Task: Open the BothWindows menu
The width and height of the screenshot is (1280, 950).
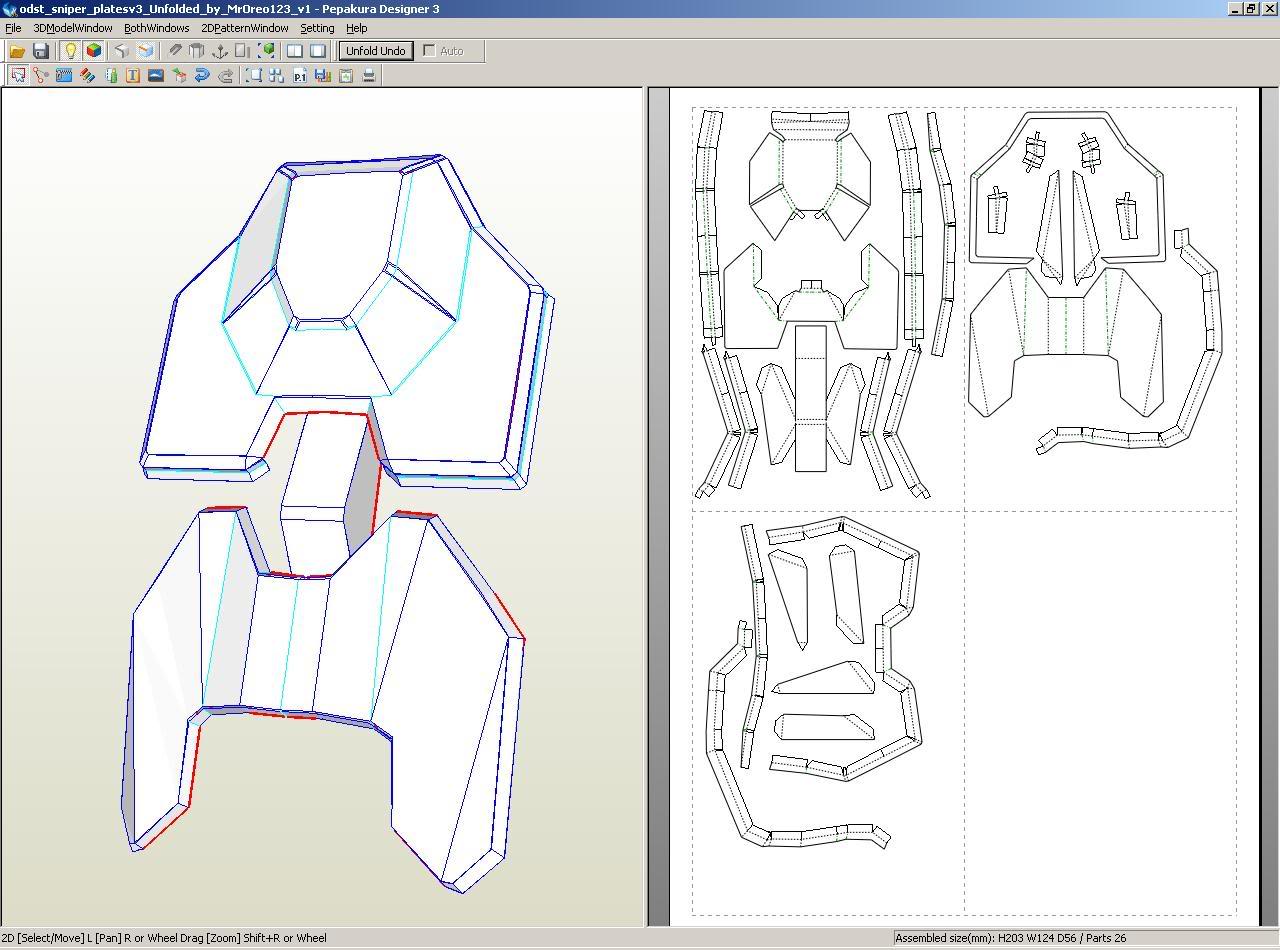Action: (156, 28)
